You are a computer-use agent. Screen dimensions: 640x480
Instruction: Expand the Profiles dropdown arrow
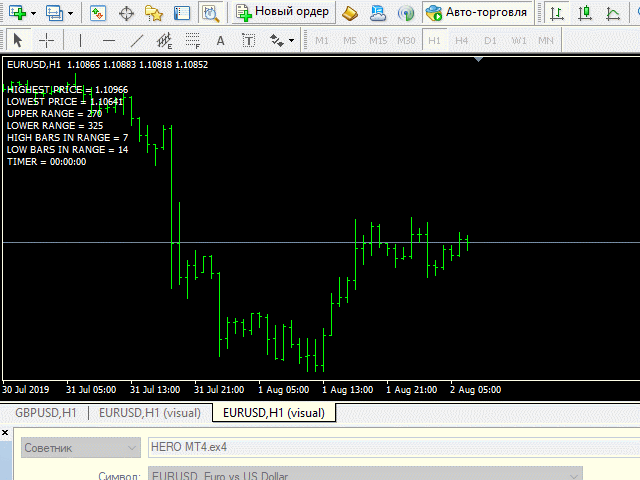(70, 13)
